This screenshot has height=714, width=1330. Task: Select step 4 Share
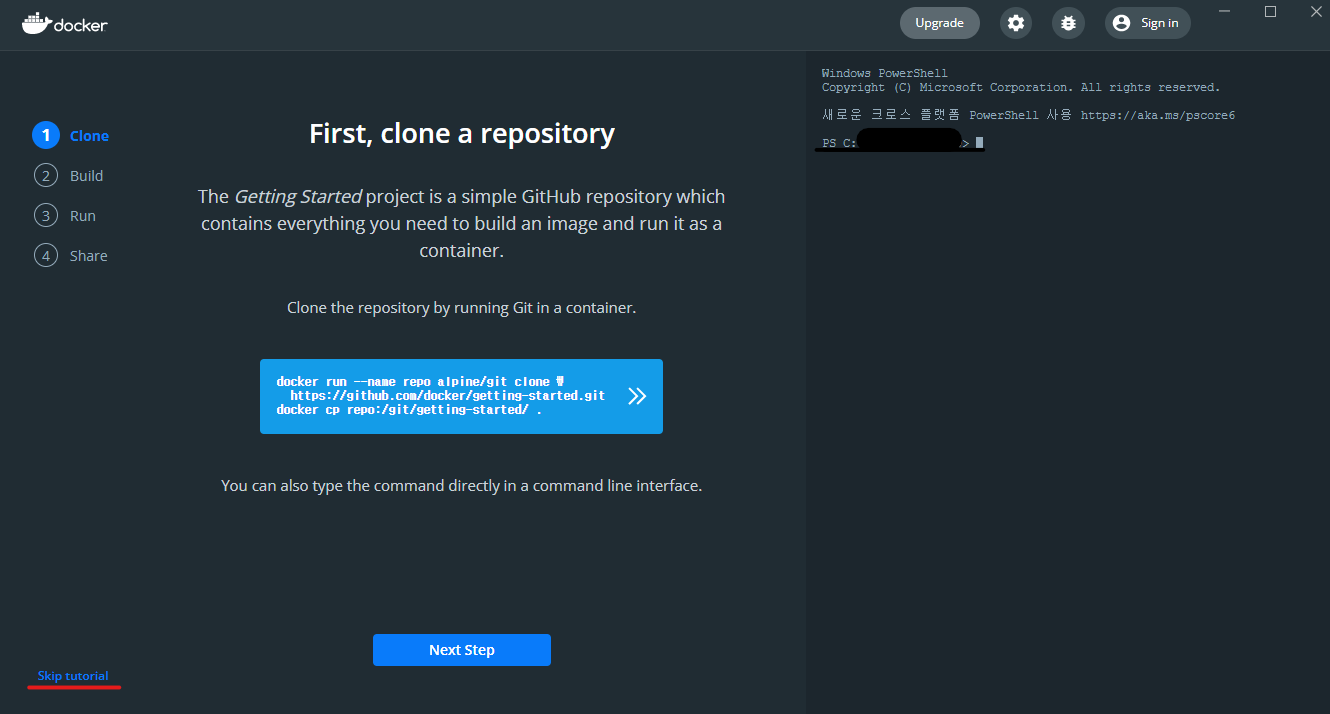click(x=71, y=256)
